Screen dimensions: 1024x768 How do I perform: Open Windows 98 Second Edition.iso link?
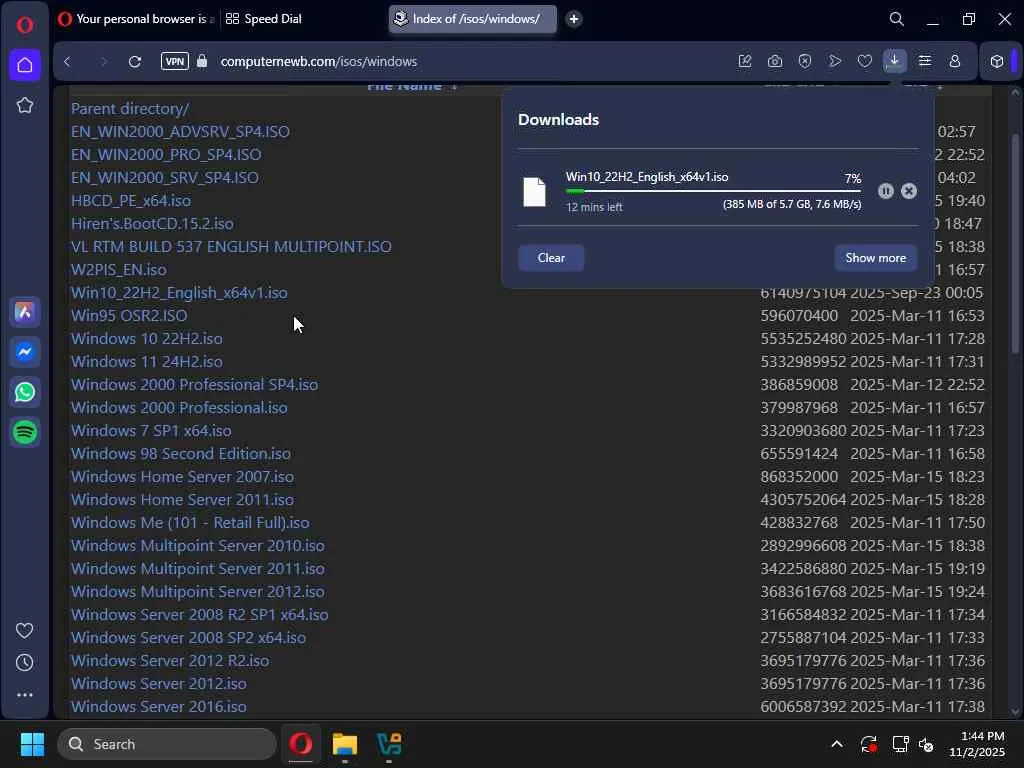181,453
